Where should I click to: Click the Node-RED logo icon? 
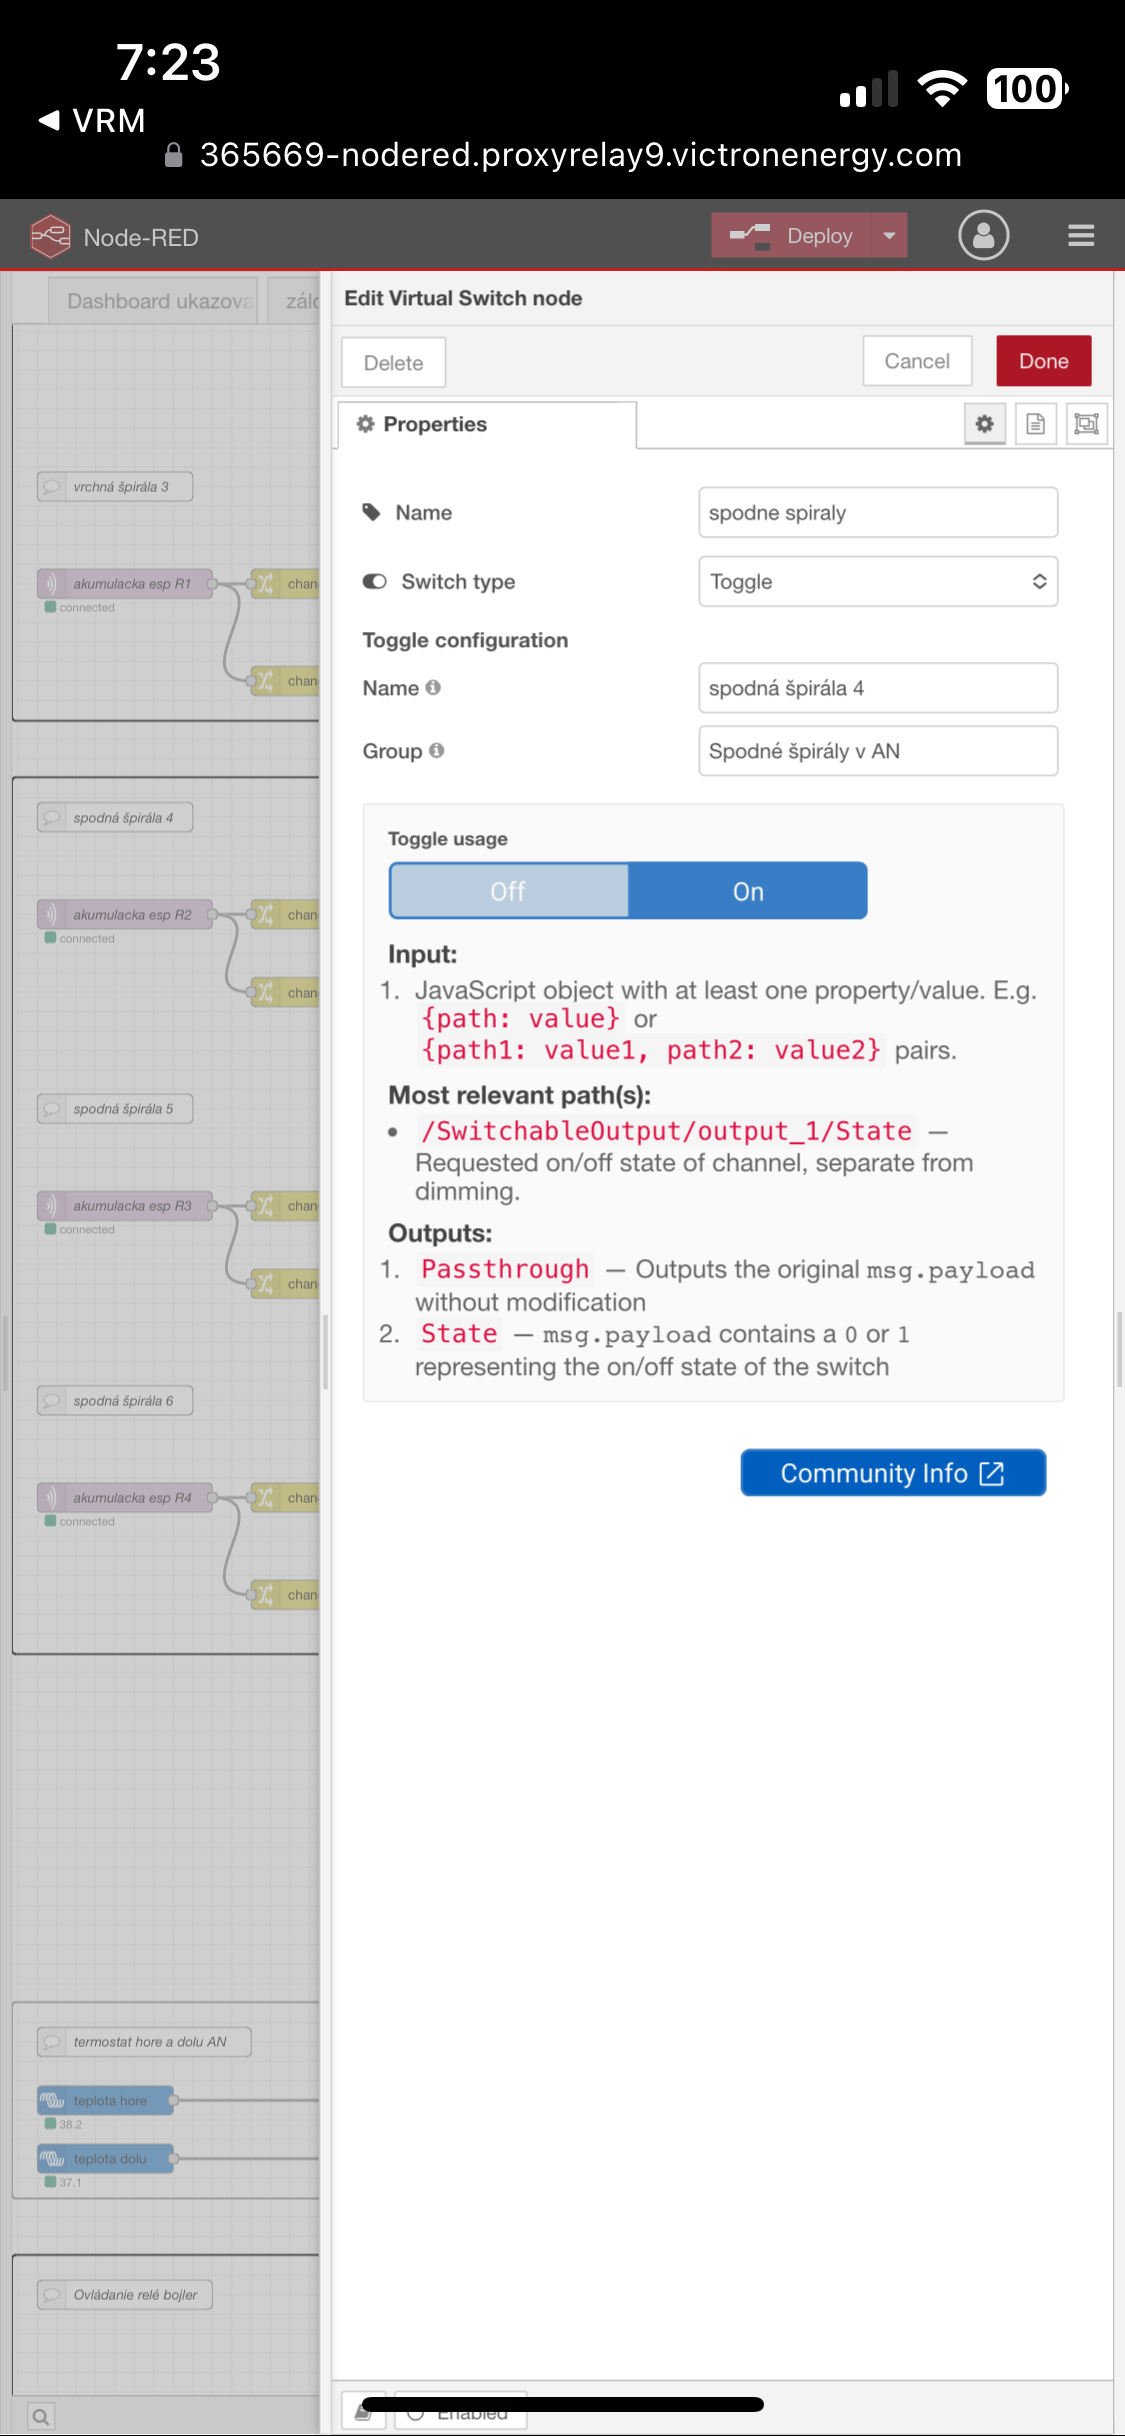tap(50, 237)
